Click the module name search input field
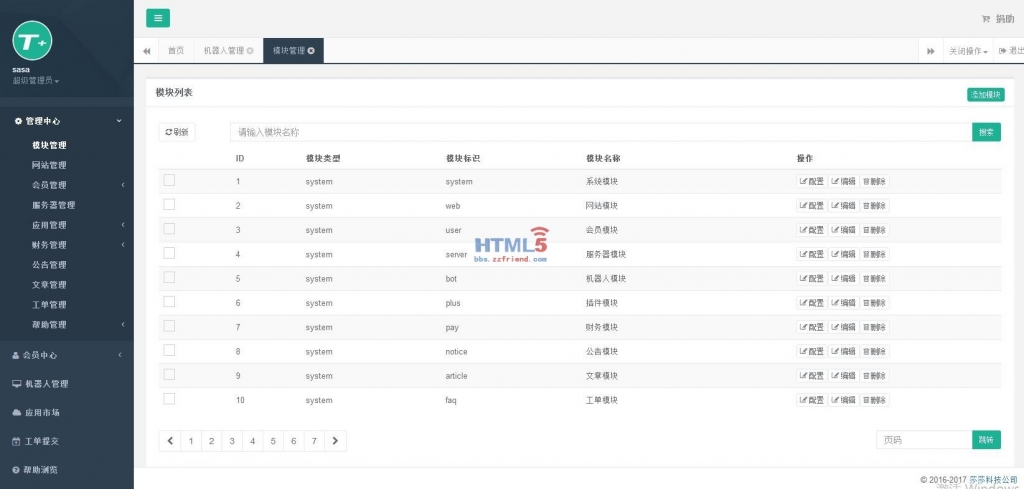 (600, 132)
